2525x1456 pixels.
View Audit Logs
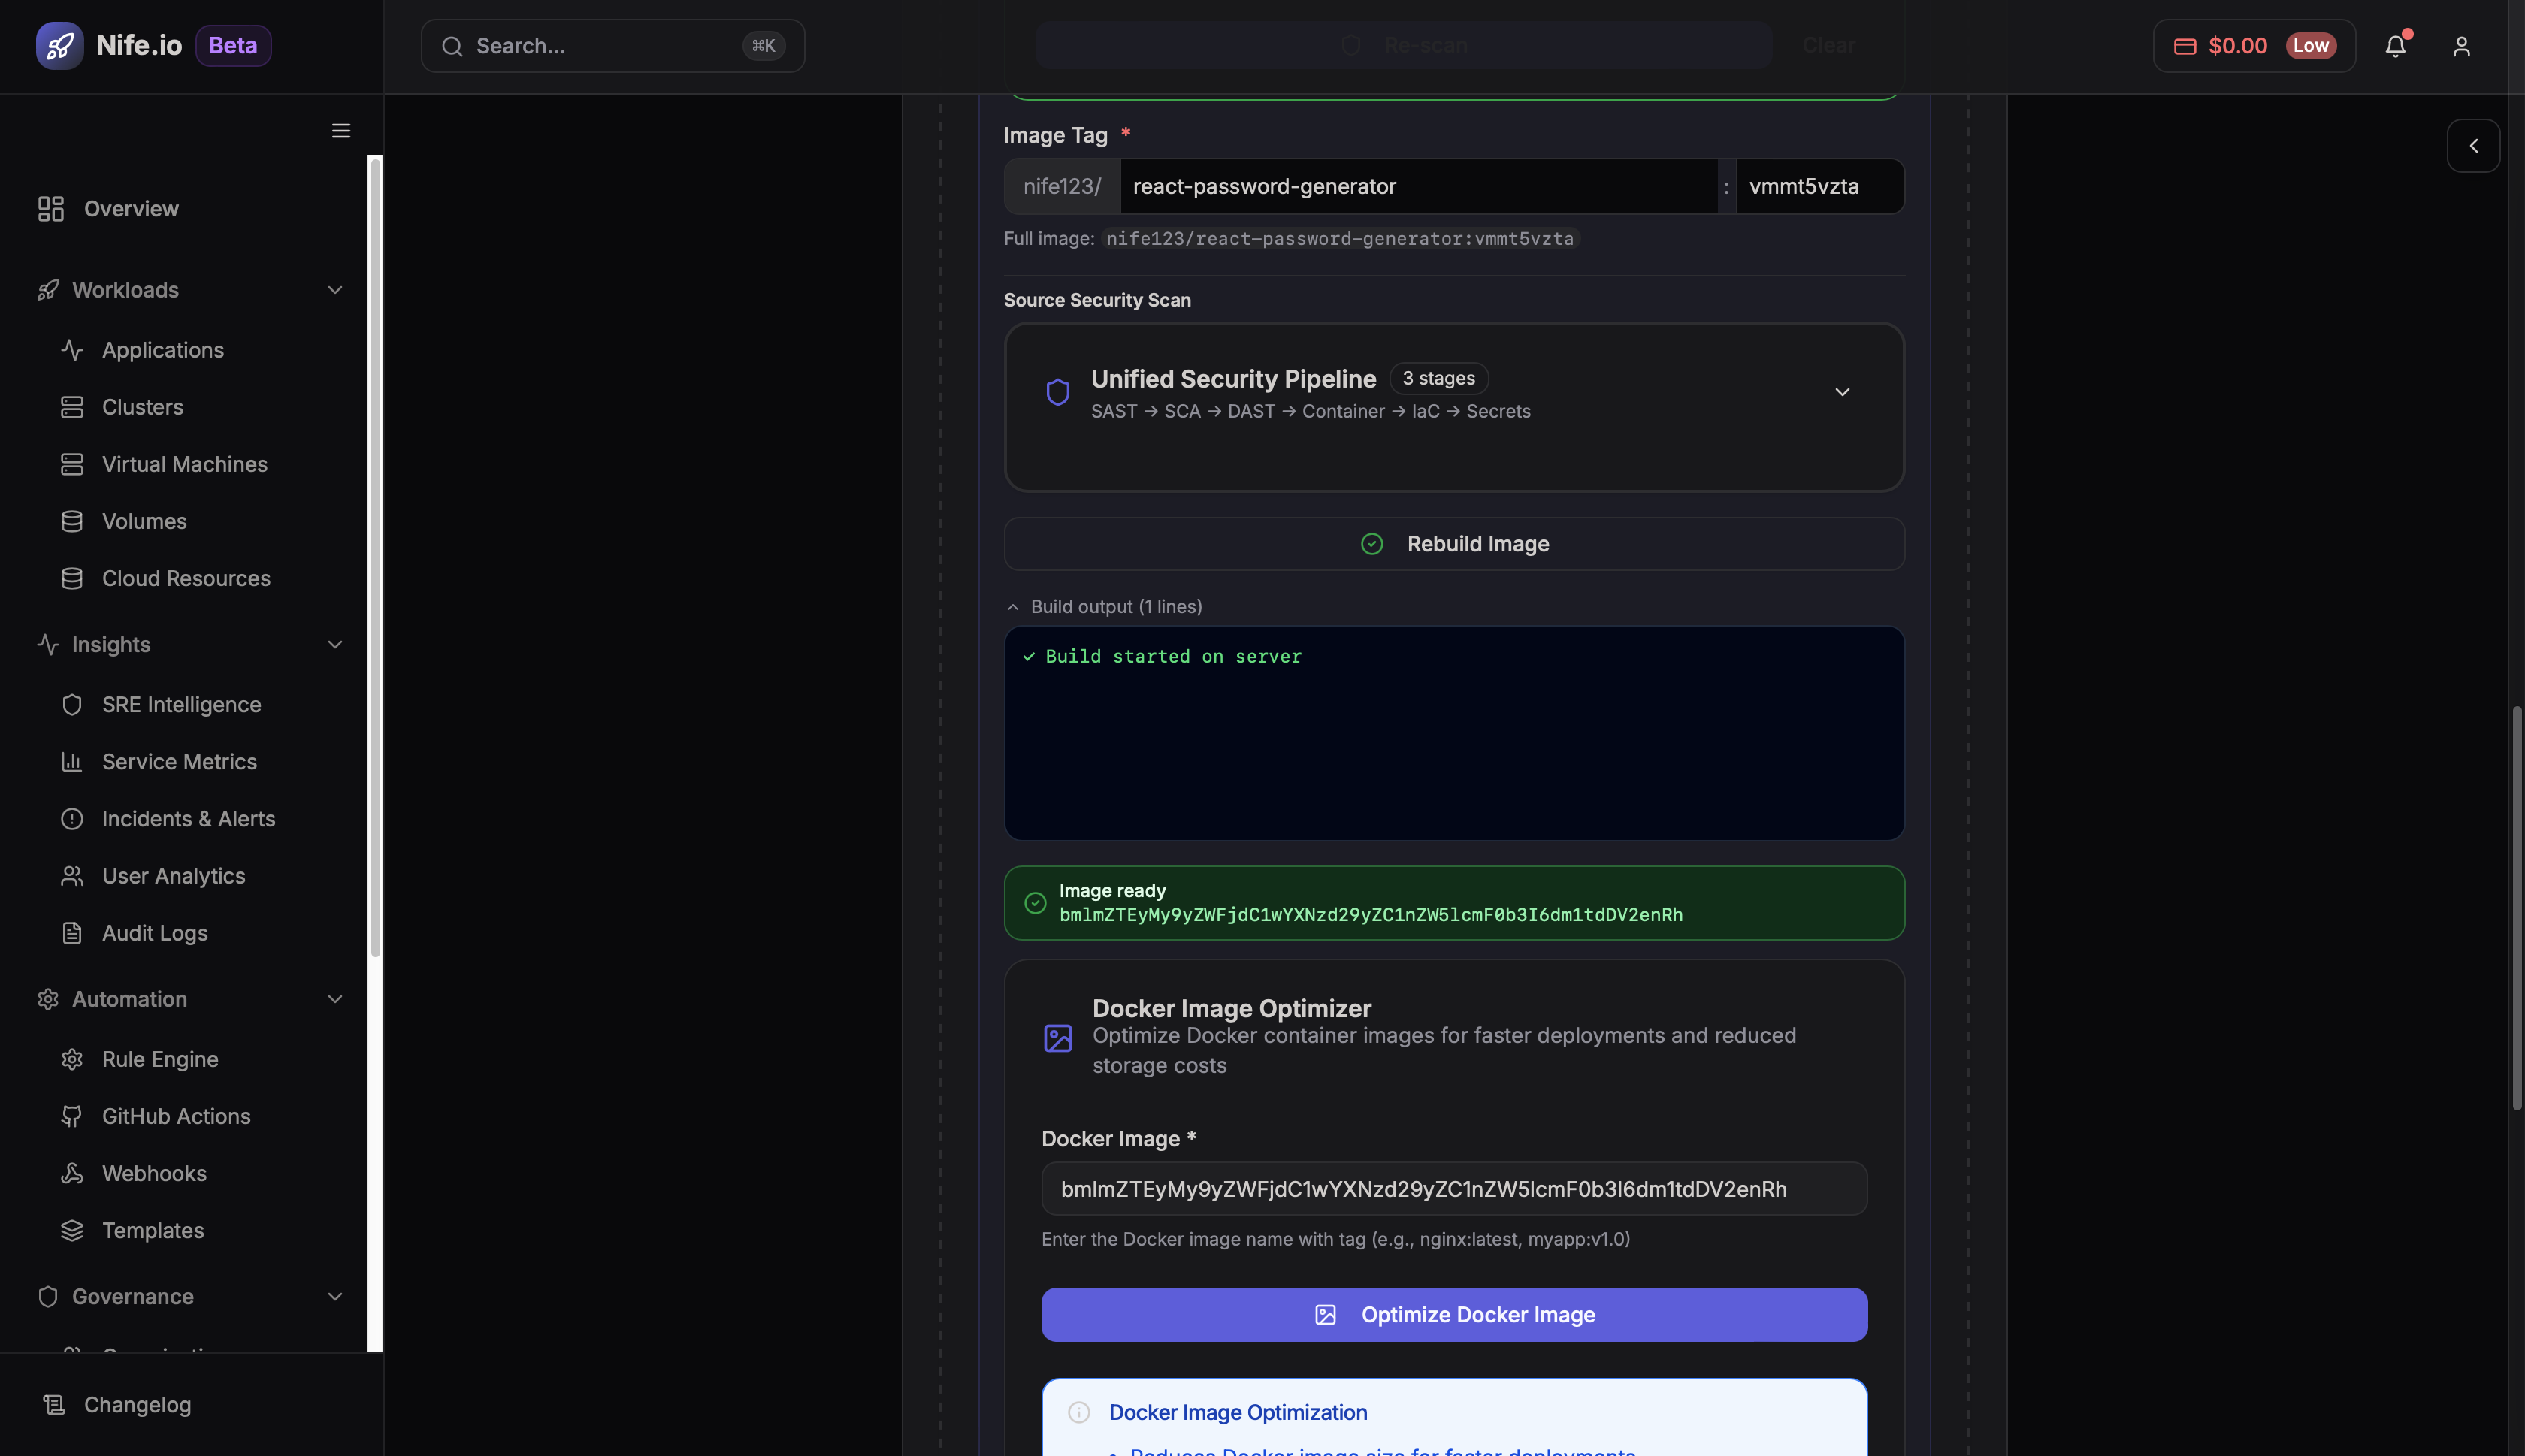pos(154,933)
